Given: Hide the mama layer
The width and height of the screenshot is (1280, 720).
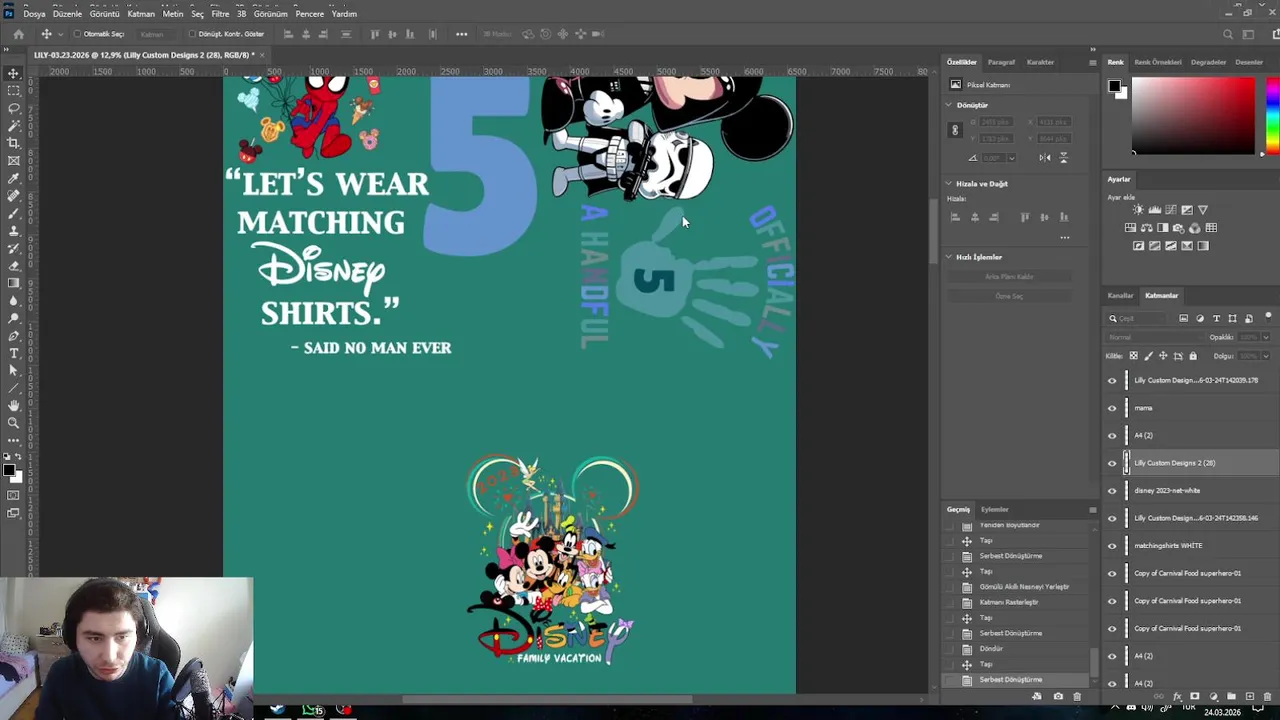Looking at the screenshot, I should tap(1112, 408).
